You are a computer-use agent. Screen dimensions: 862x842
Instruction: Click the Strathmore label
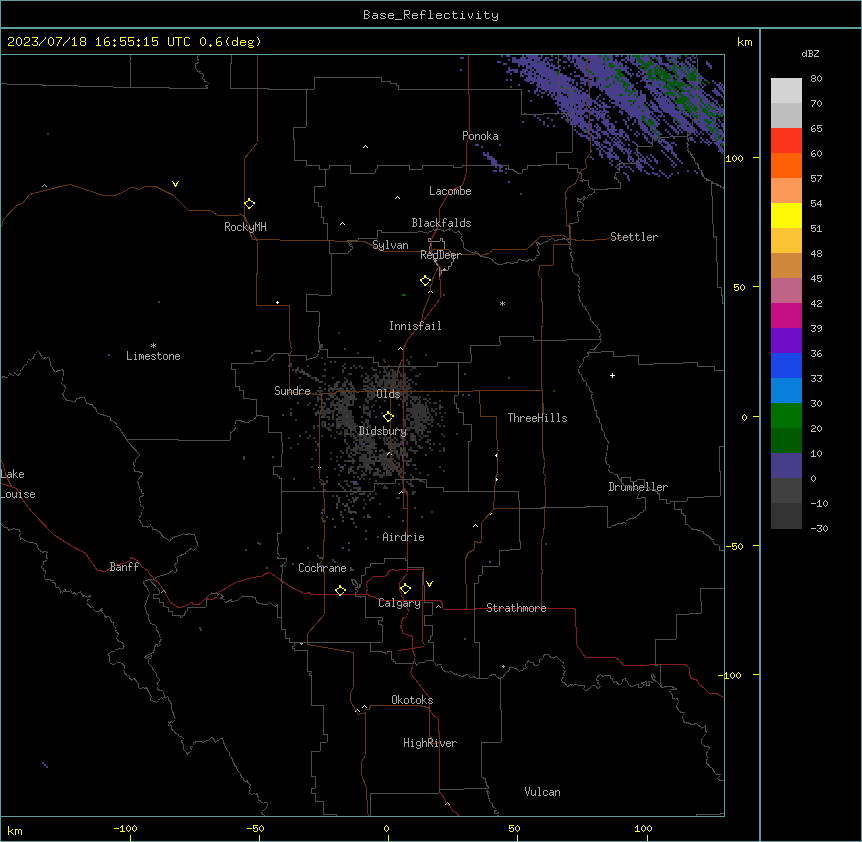pyautogui.click(x=516, y=608)
